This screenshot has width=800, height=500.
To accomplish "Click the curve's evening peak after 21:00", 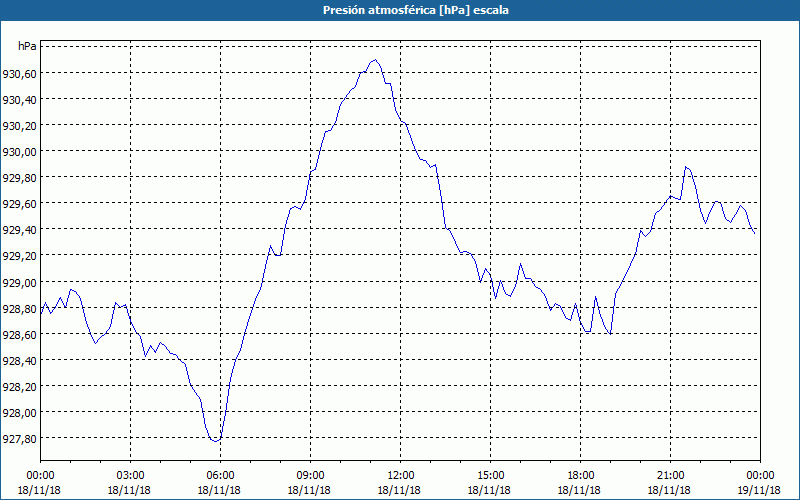I will coord(686,167).
